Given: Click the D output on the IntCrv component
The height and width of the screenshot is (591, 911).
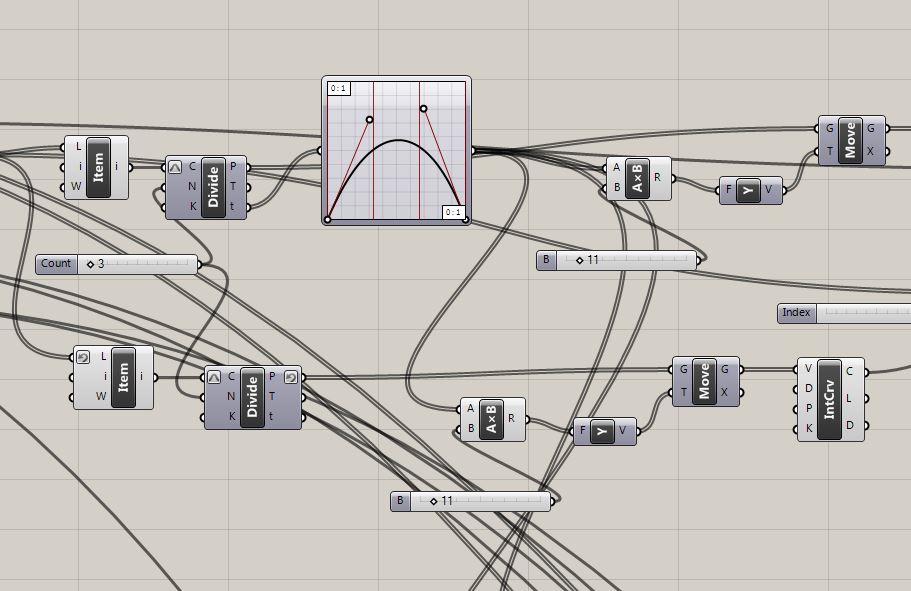Looking at the screenshot, I should [849, 425].
